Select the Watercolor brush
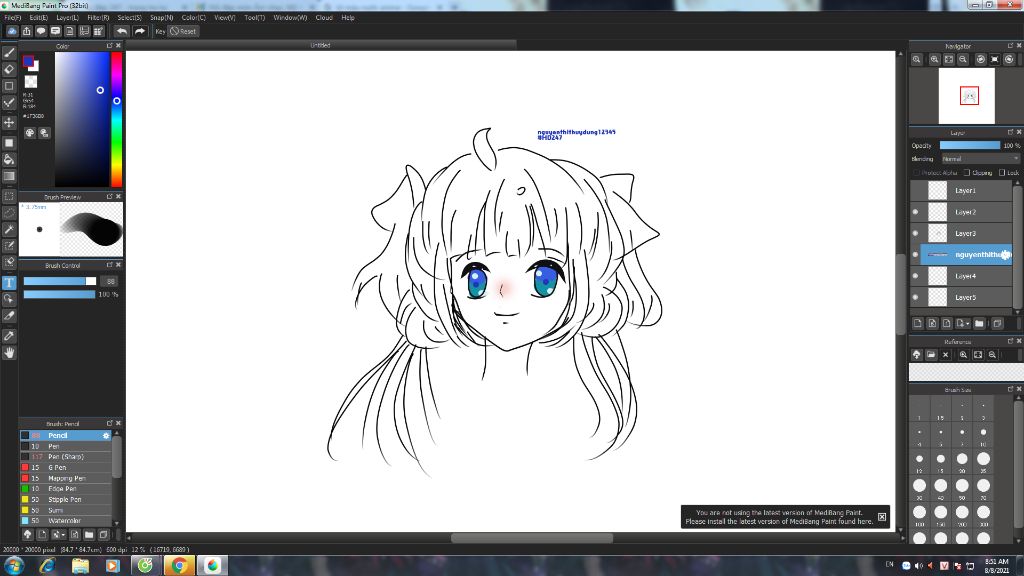This screenshot has height=576, width=1024. [65, 520]
